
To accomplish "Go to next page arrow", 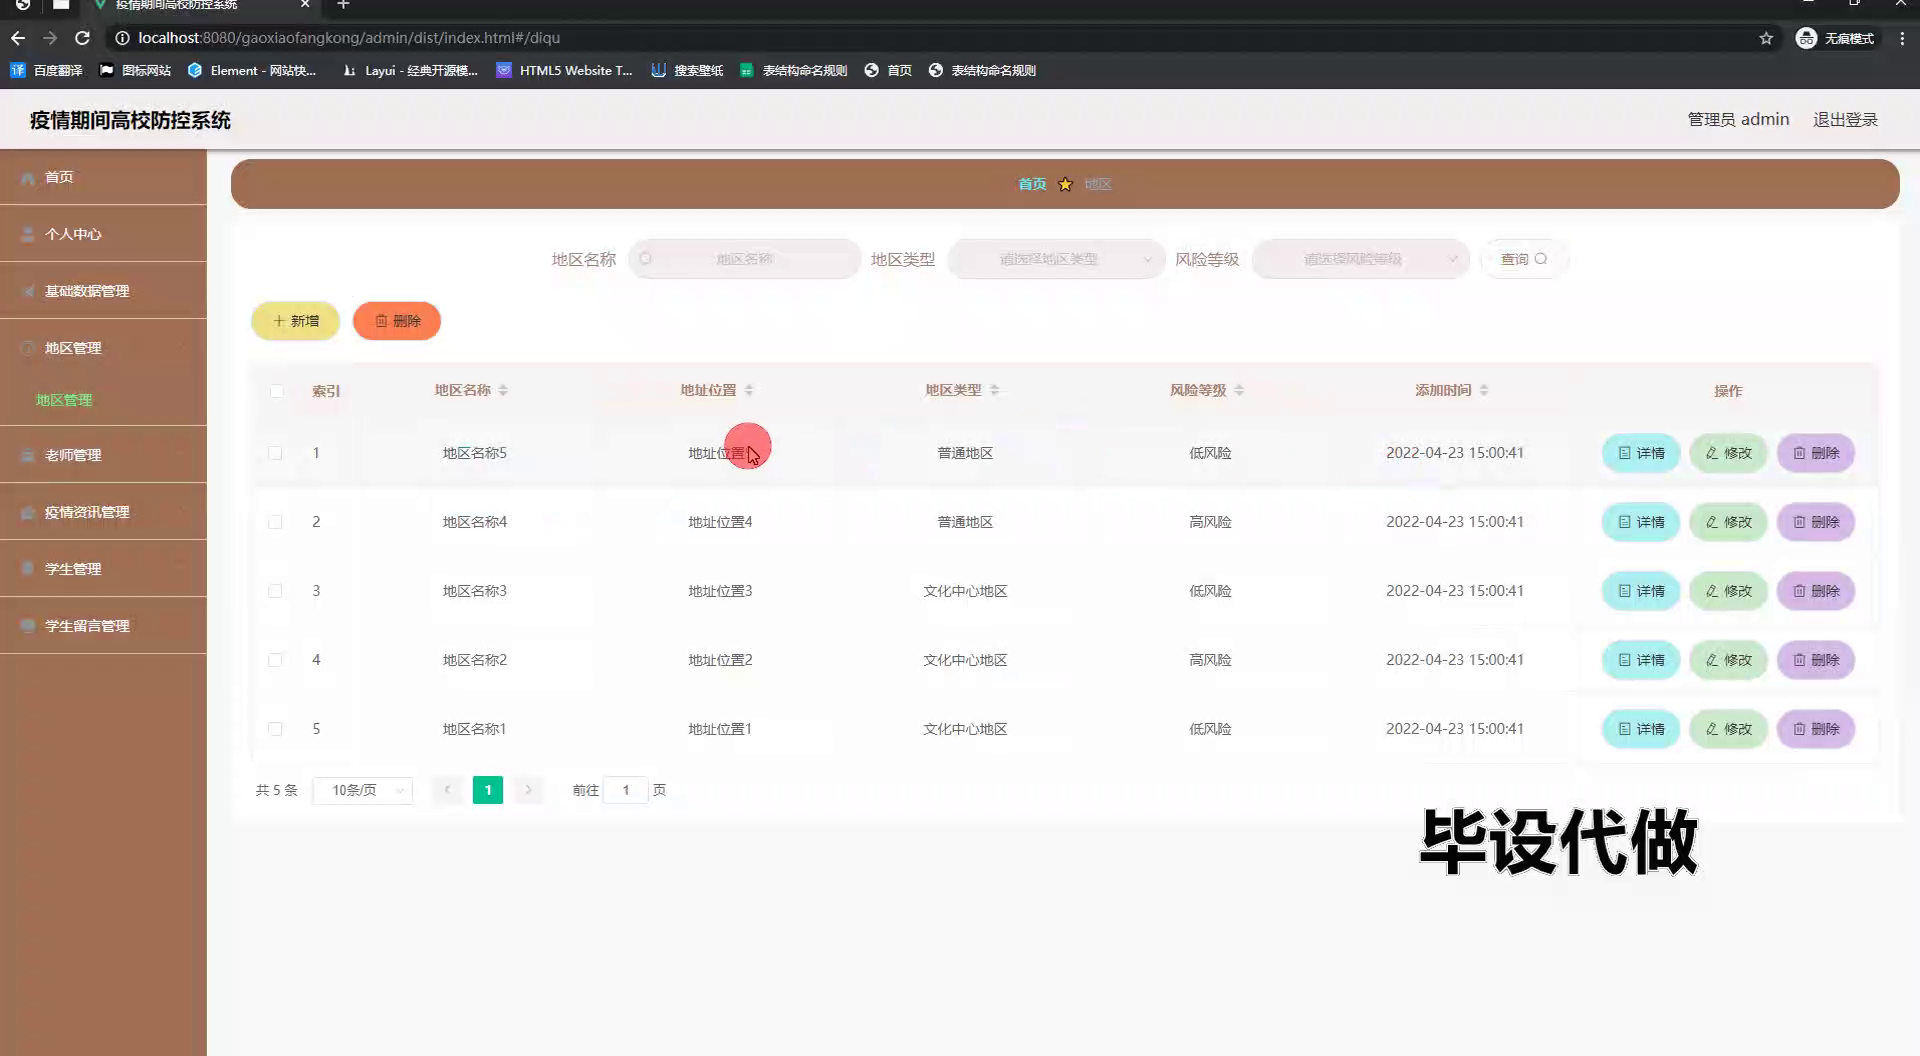I will coord(528,790).
